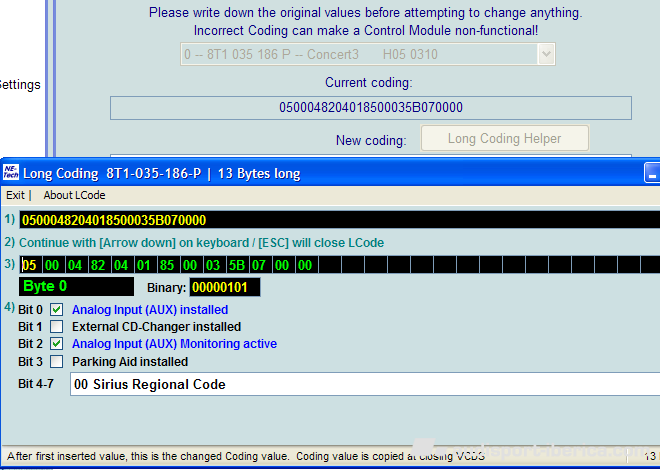Open the Exit menu
660x470 pixels.
tap(15, 196)
